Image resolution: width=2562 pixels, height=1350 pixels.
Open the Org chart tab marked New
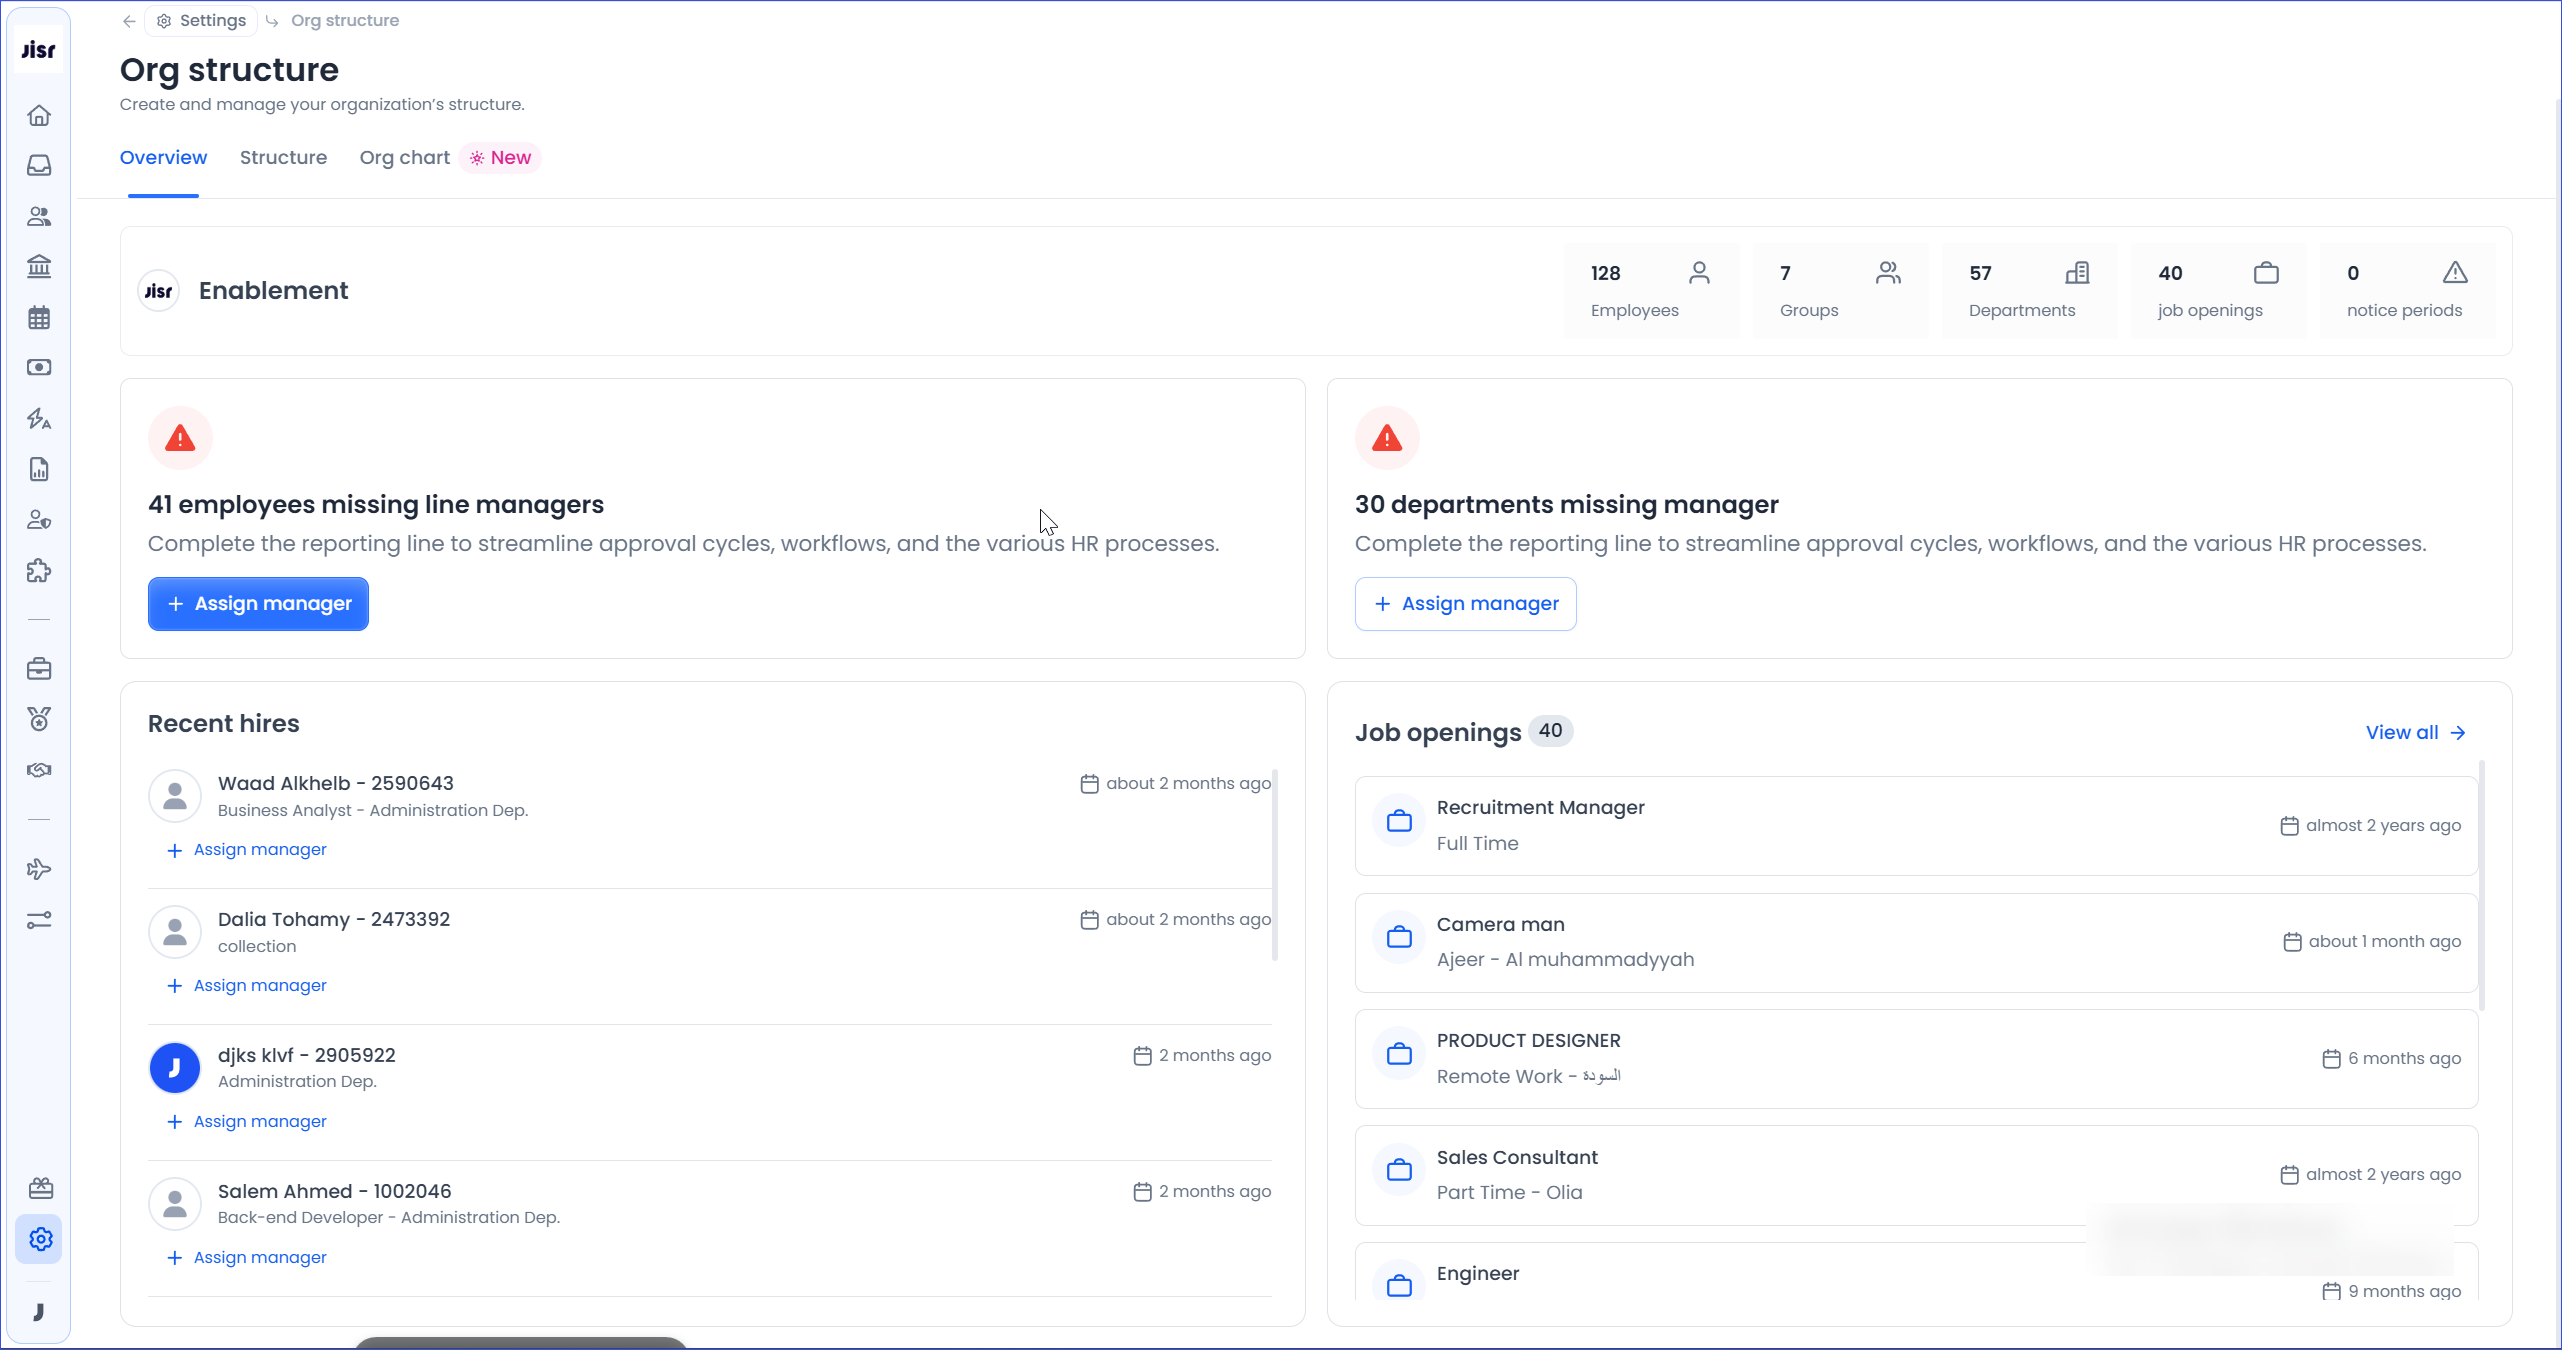pyautogui.click(x=404, y=157)
